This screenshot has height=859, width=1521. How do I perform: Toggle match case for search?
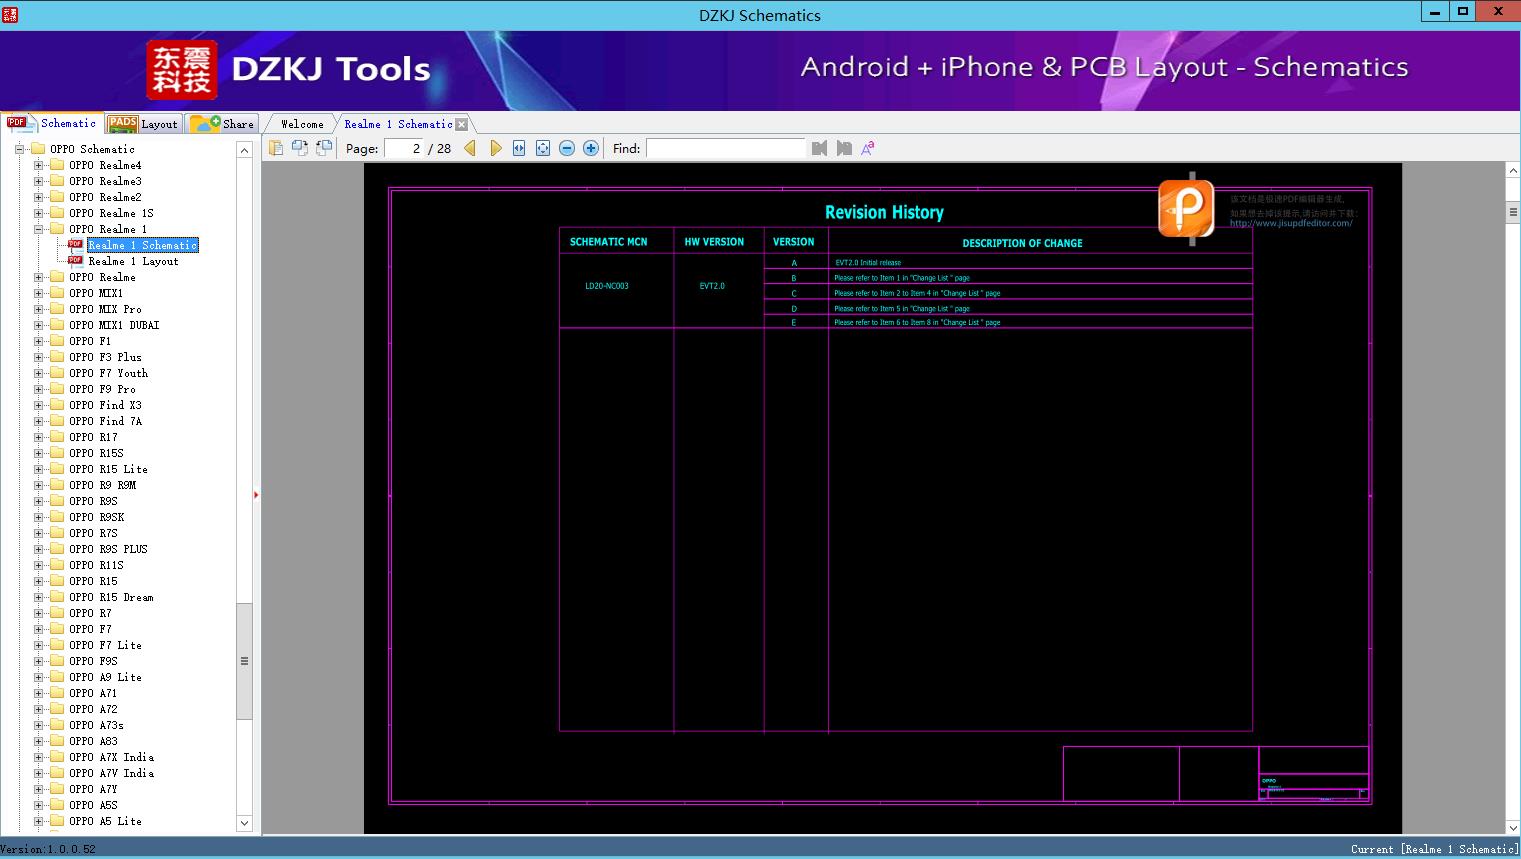point(868,148)
